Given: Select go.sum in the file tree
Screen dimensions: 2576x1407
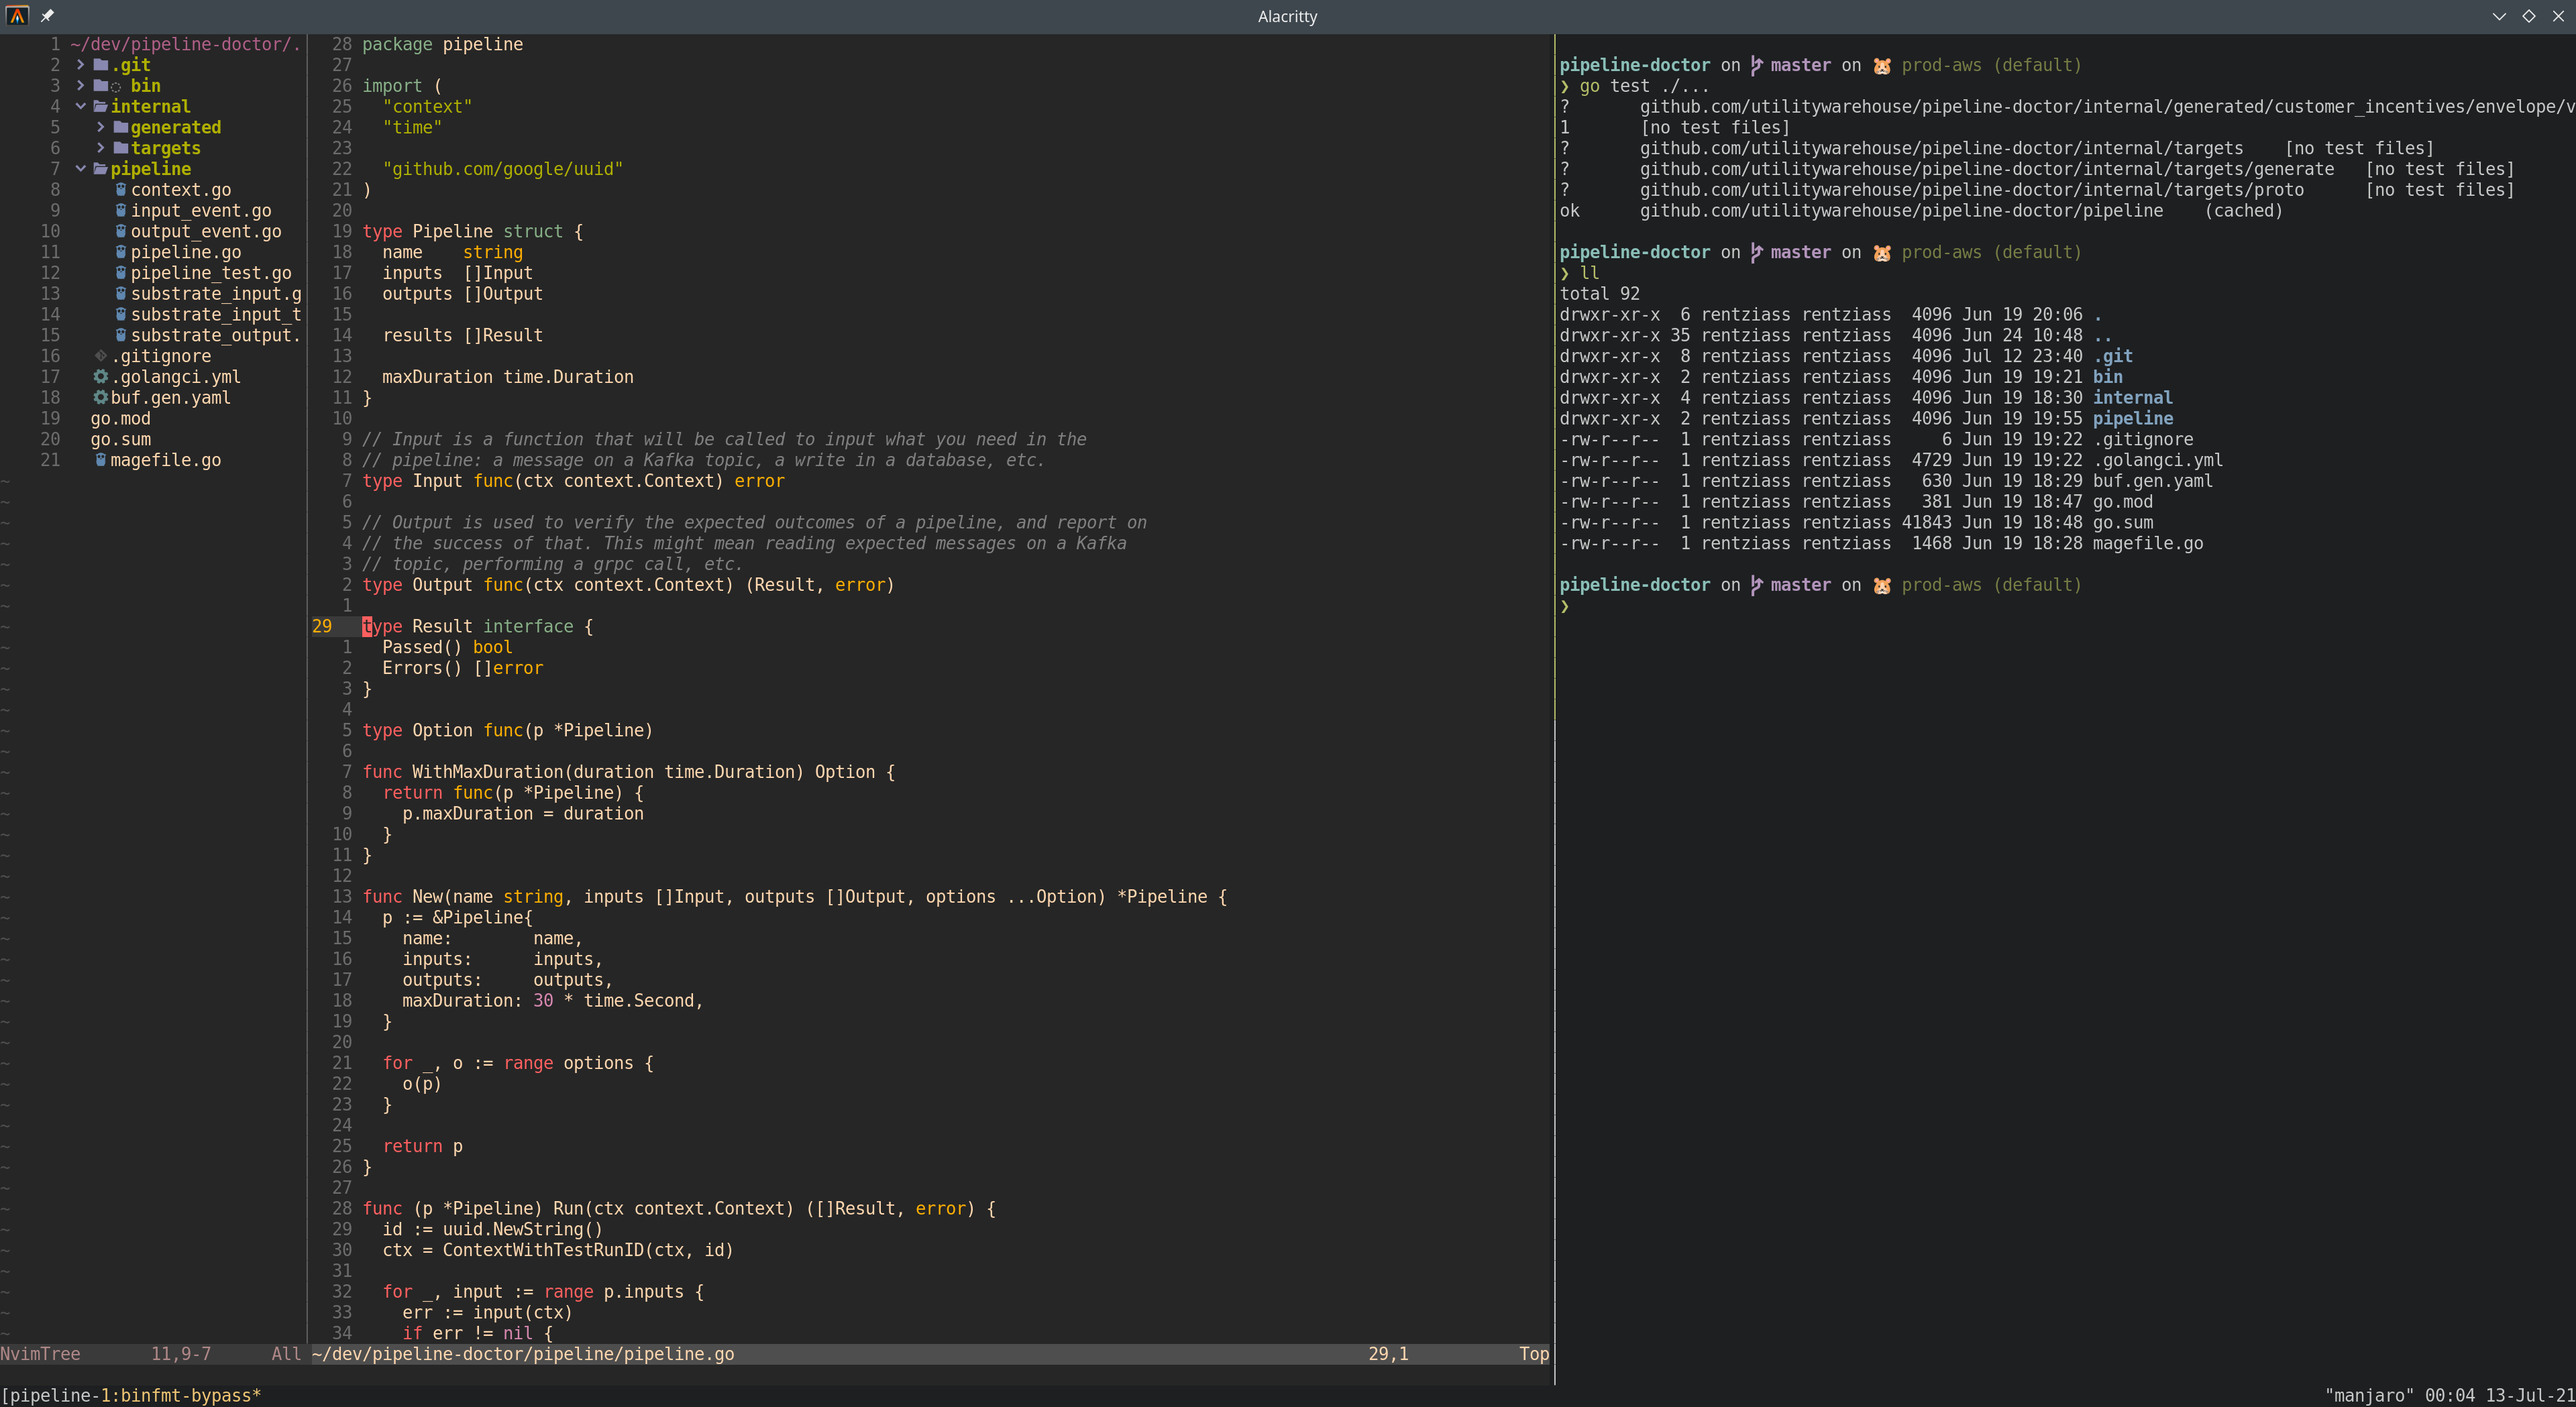Looking at the screenshot, I should coord(121,440).
